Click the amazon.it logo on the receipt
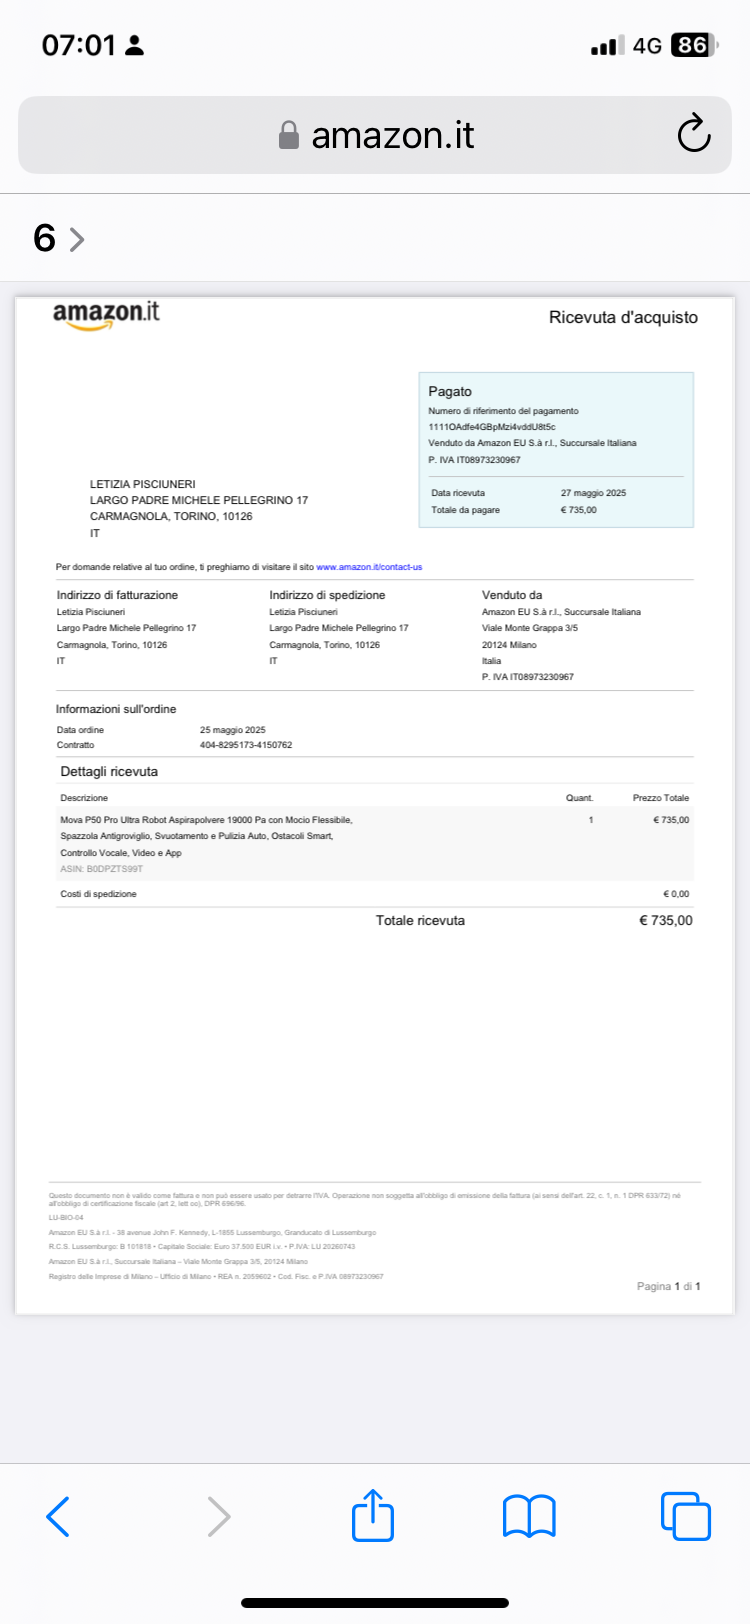 coord(106,314)
